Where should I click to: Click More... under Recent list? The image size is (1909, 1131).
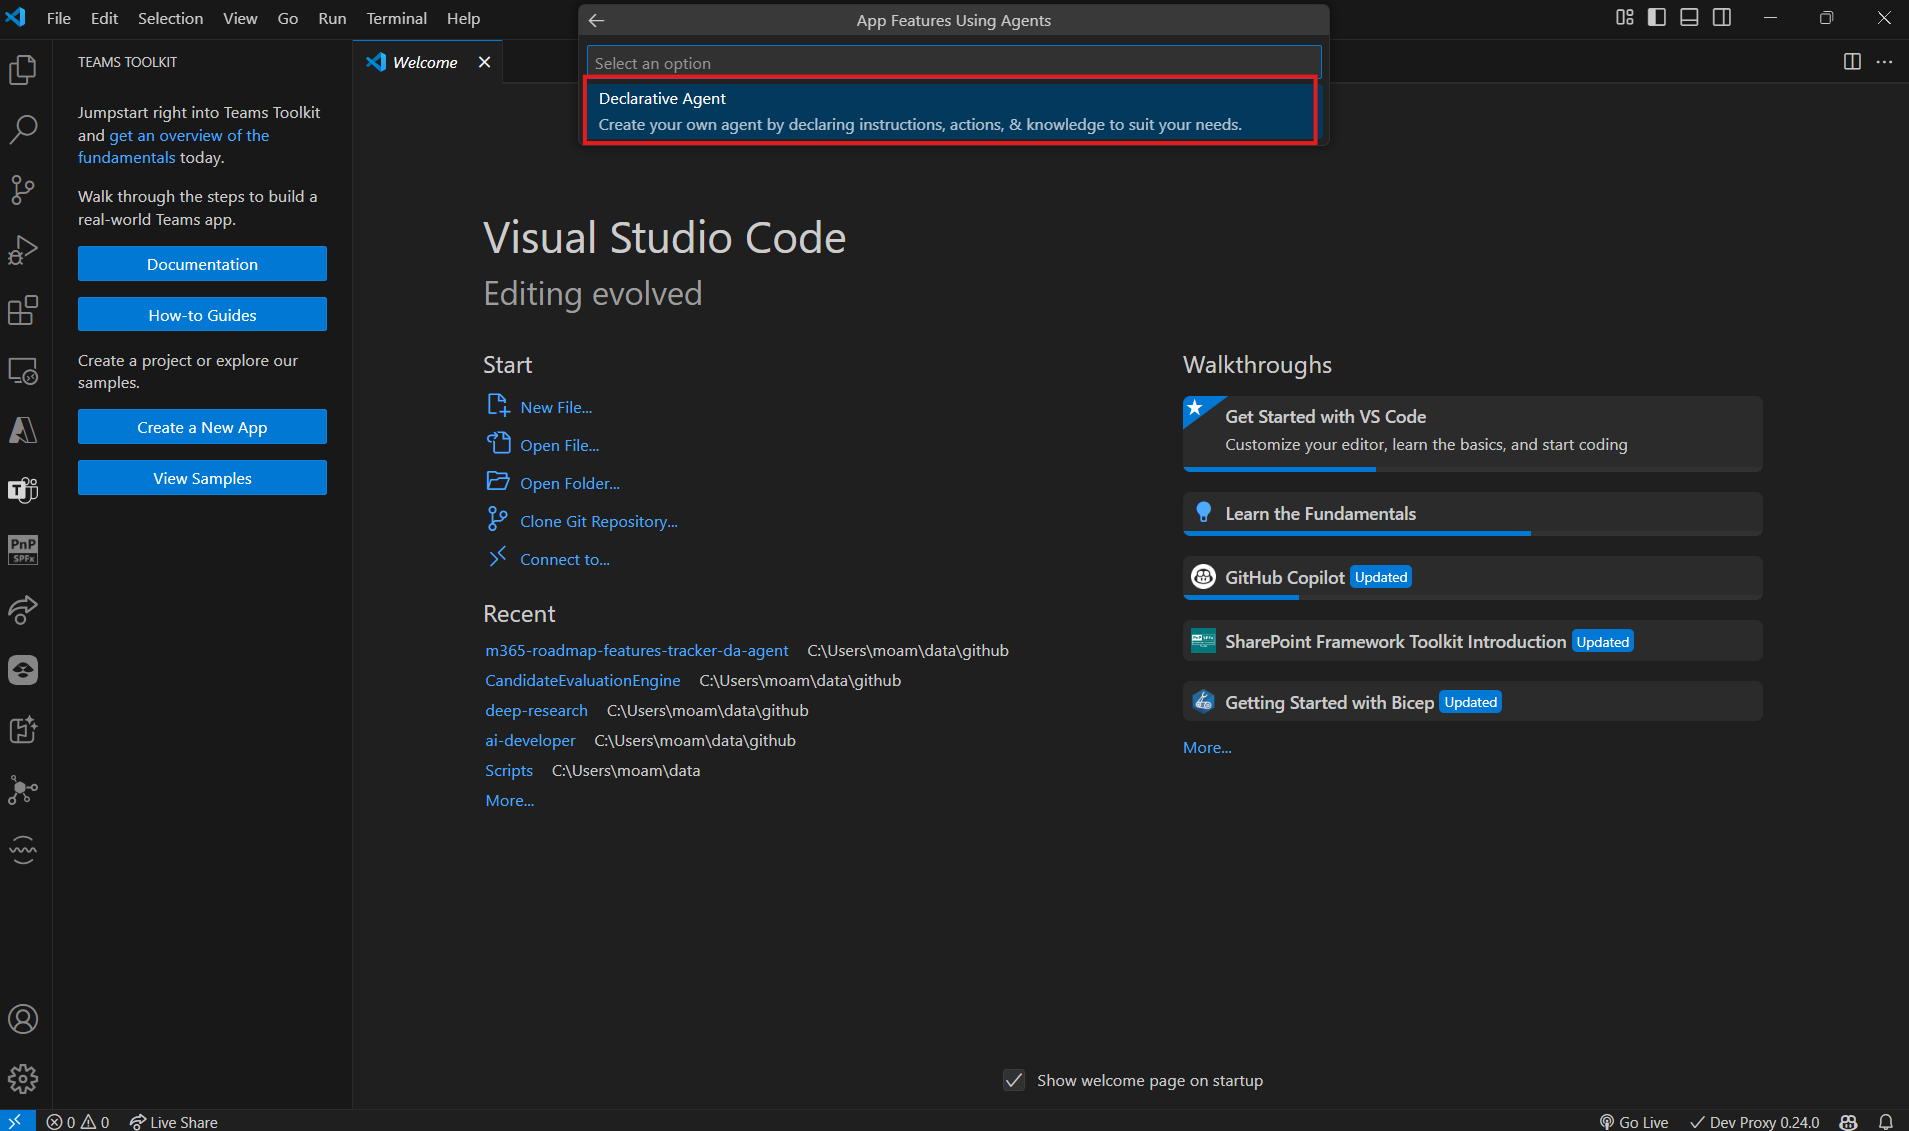[510, 800]
